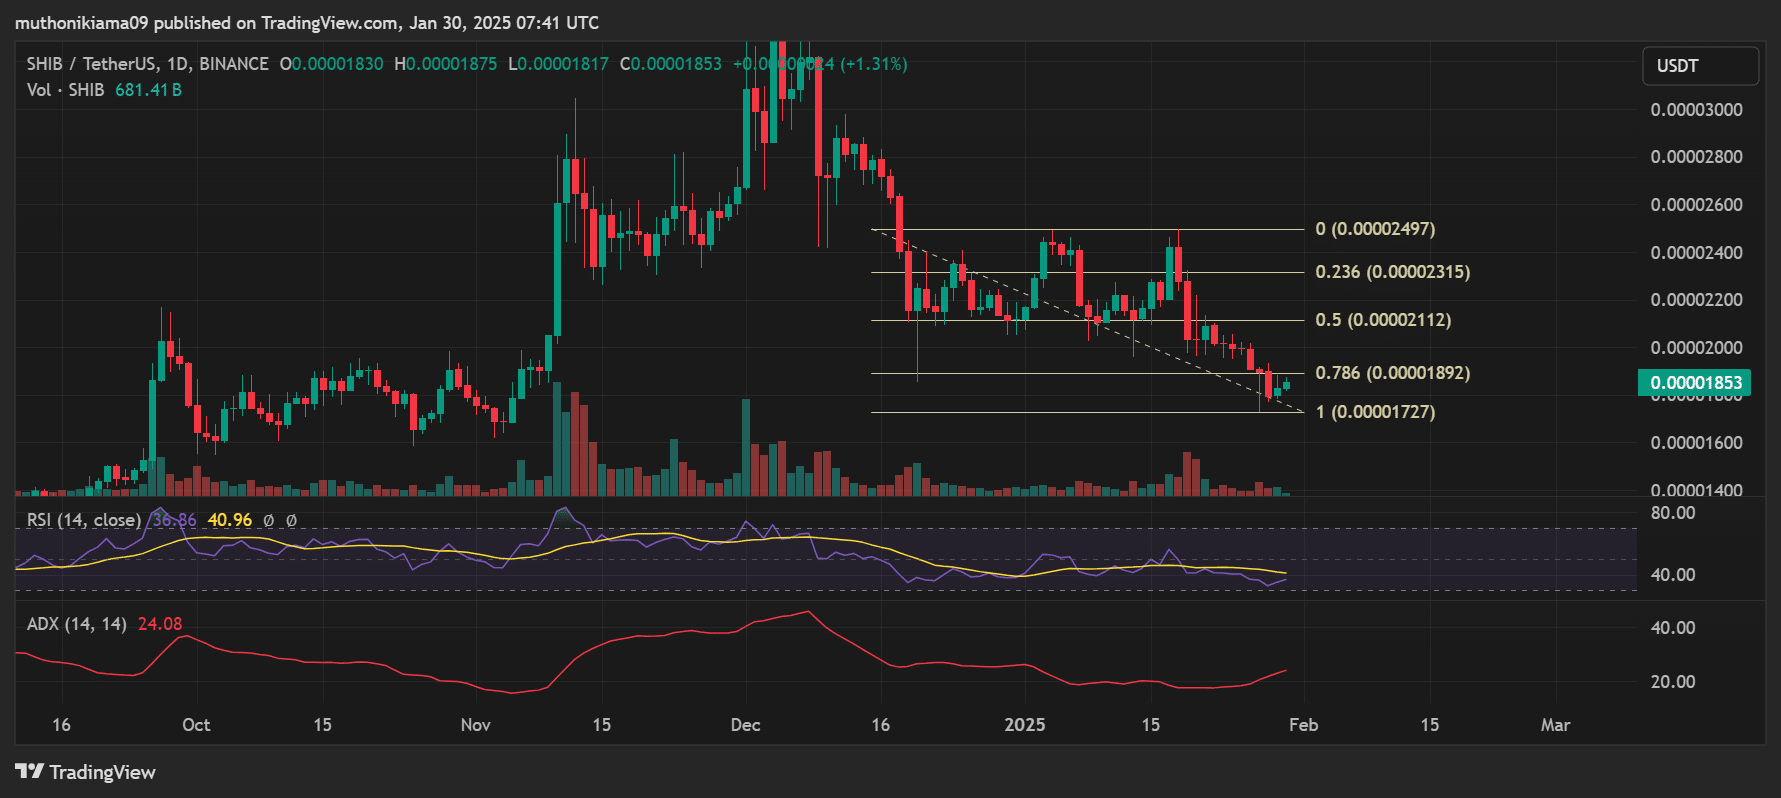This screenshot has height=798, width=1781.
Task: Click the second empty-value symbol in RSI legend
Action: [x=291, y=521]
